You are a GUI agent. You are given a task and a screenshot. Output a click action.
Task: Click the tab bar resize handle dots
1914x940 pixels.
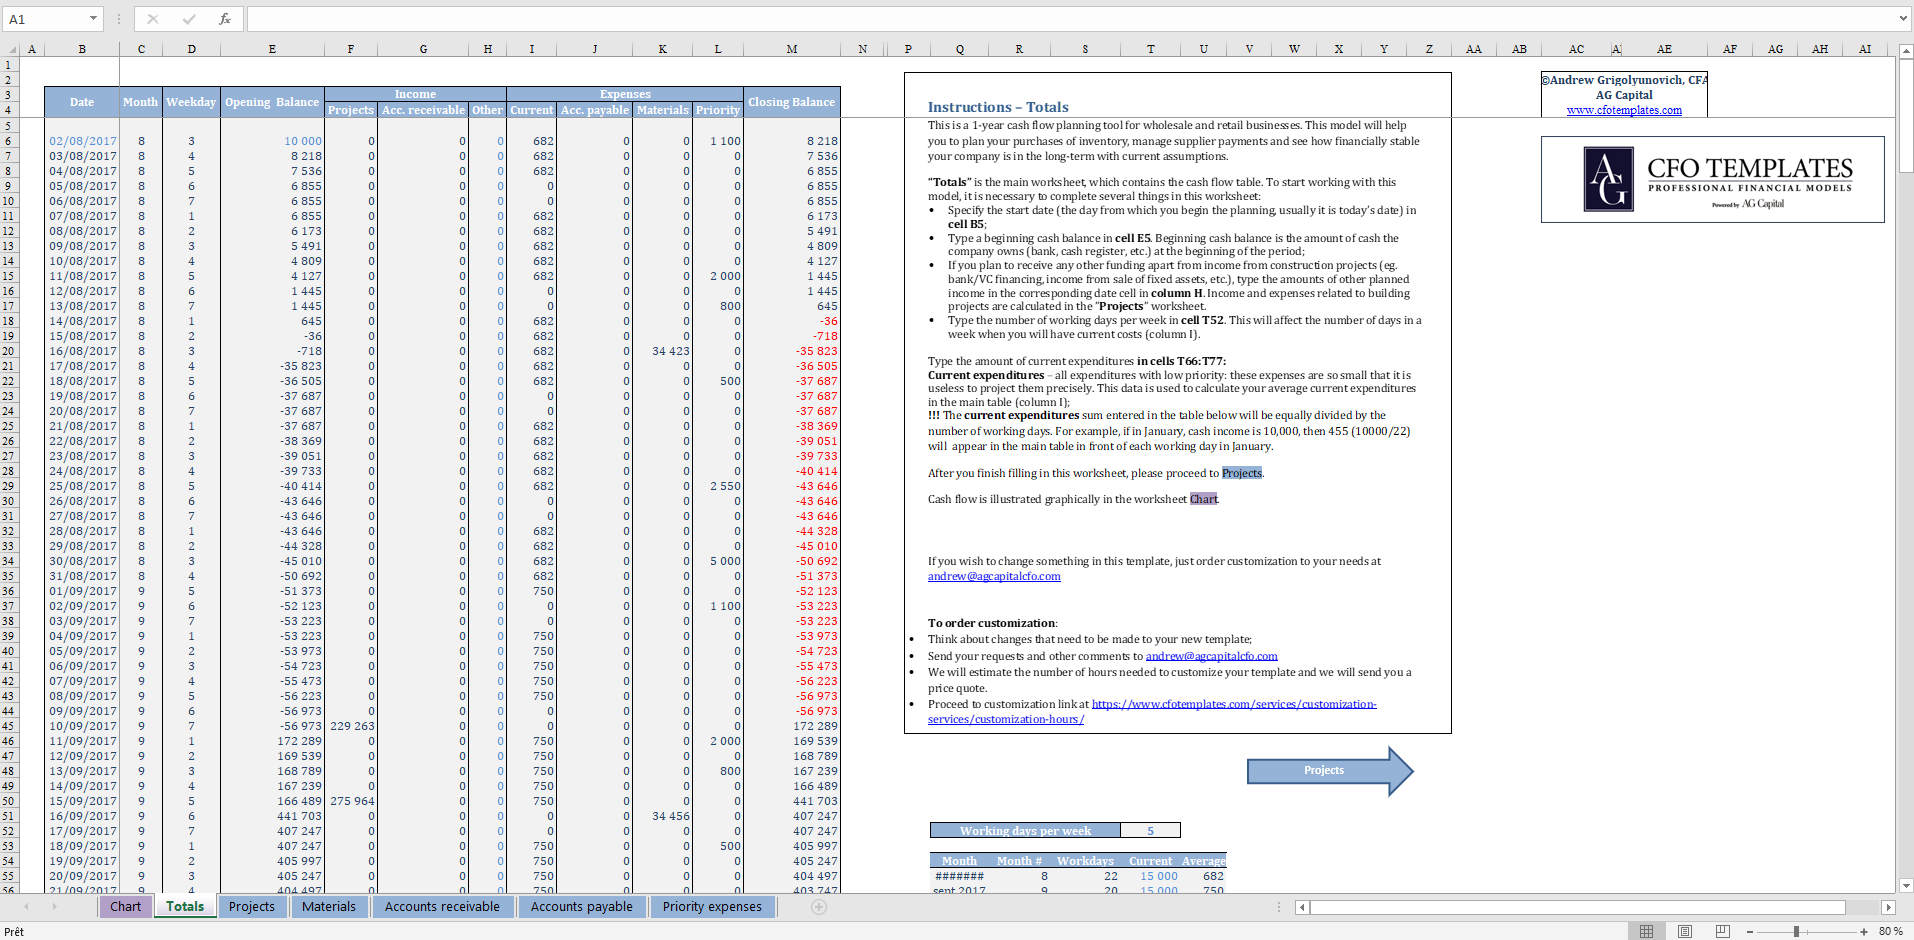[x=1278, y=907]
